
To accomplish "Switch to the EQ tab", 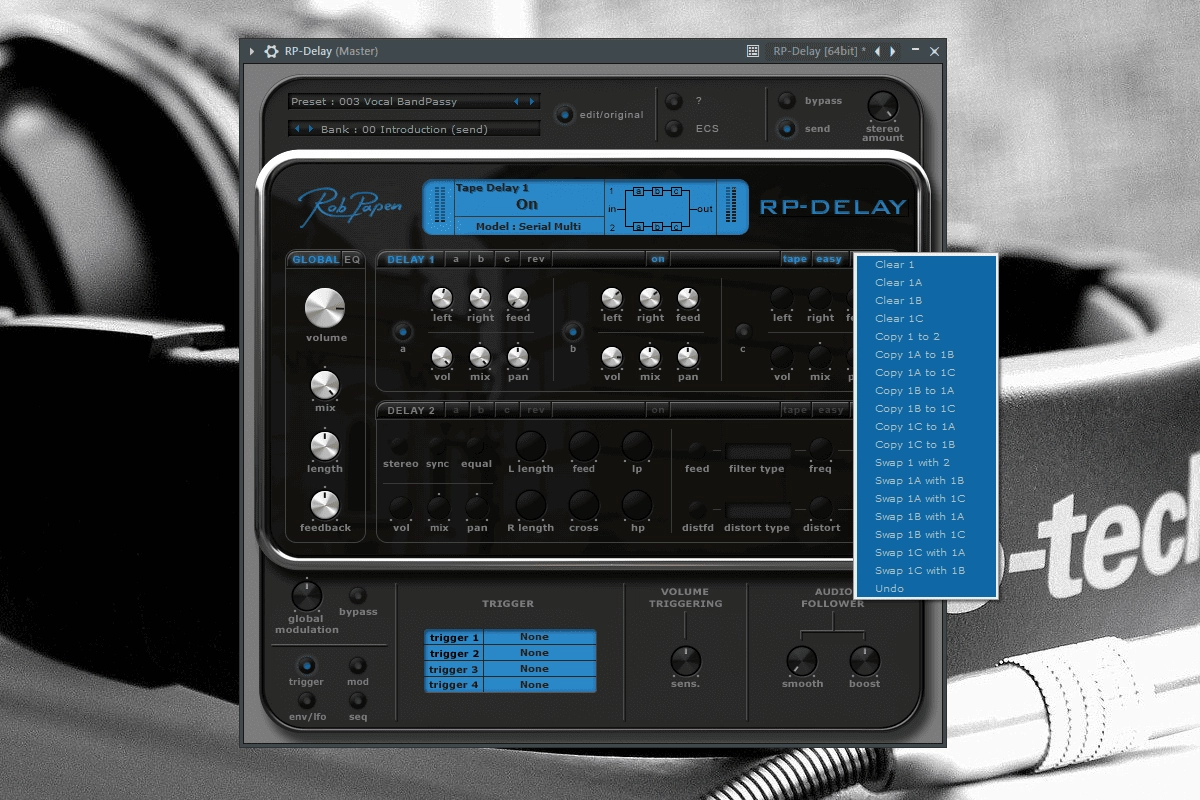I will [x=352, y=260].
